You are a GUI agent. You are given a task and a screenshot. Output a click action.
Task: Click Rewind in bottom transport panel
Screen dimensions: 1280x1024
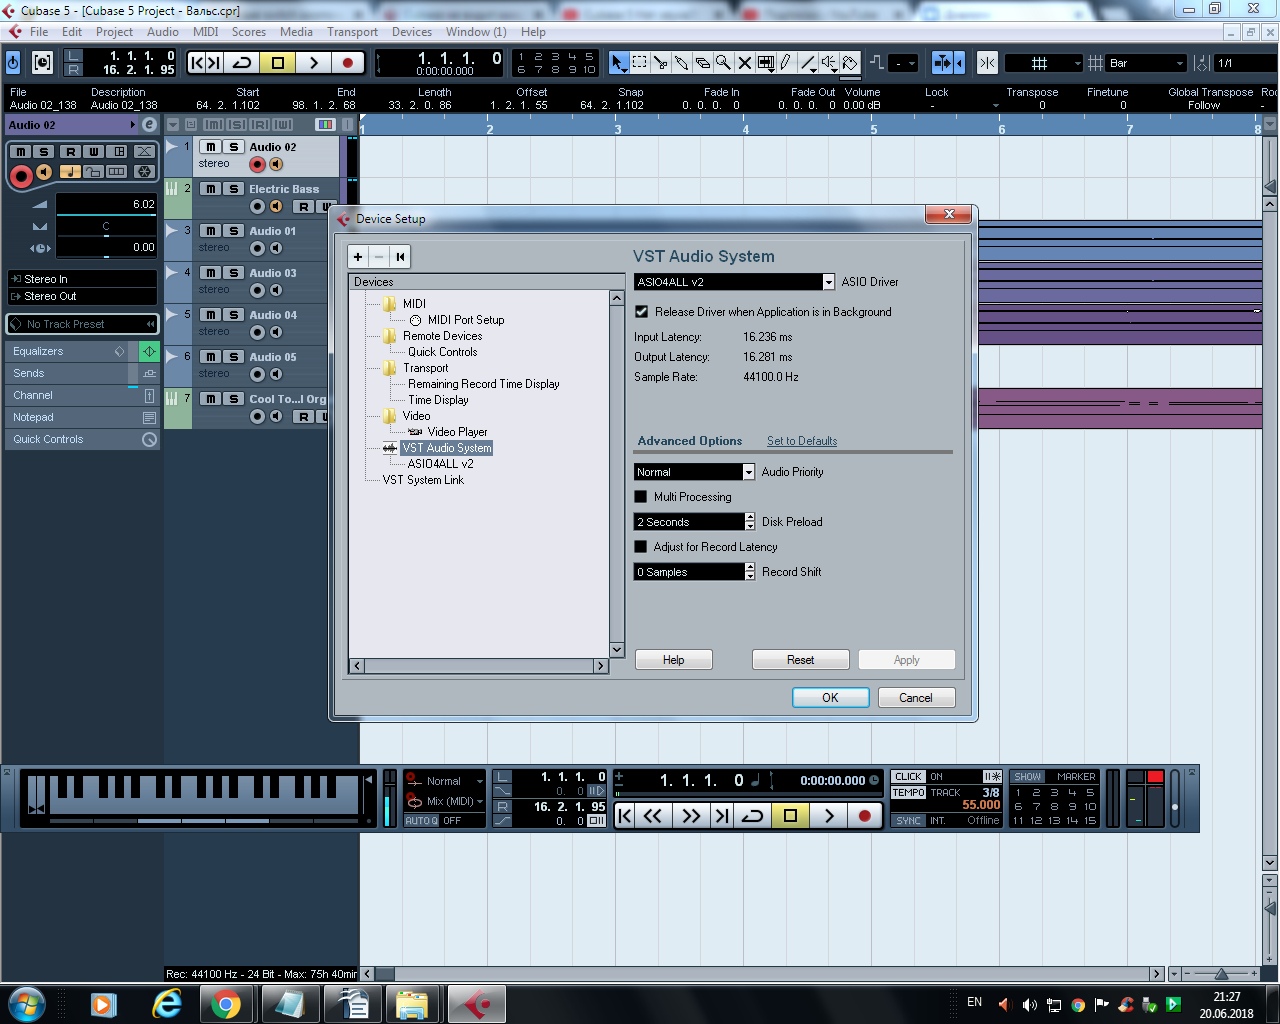coord(653,815)
